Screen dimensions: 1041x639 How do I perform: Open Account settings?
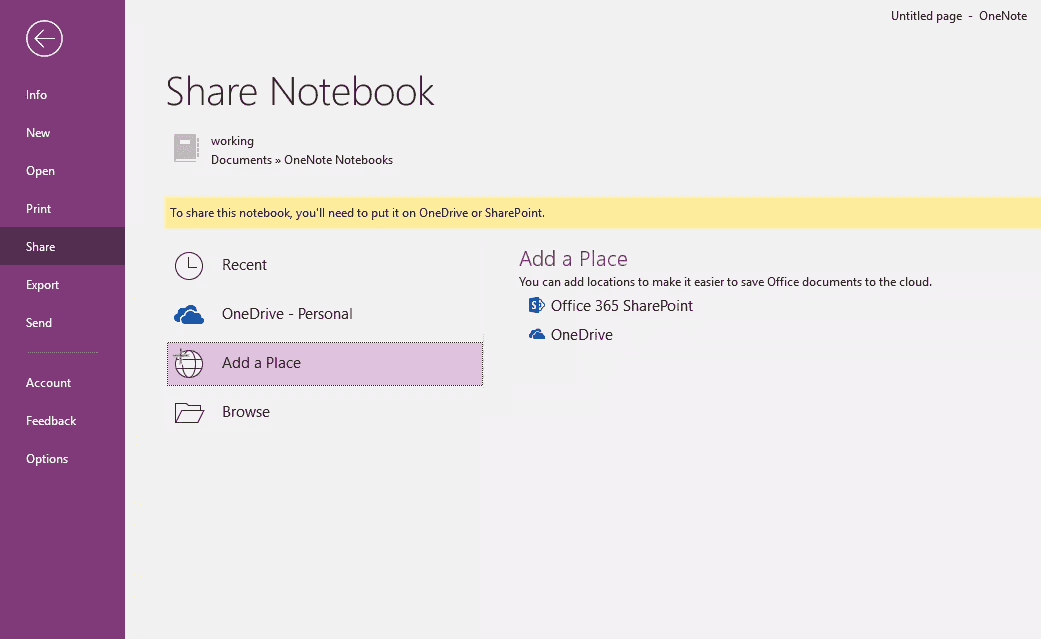[49, 383]
